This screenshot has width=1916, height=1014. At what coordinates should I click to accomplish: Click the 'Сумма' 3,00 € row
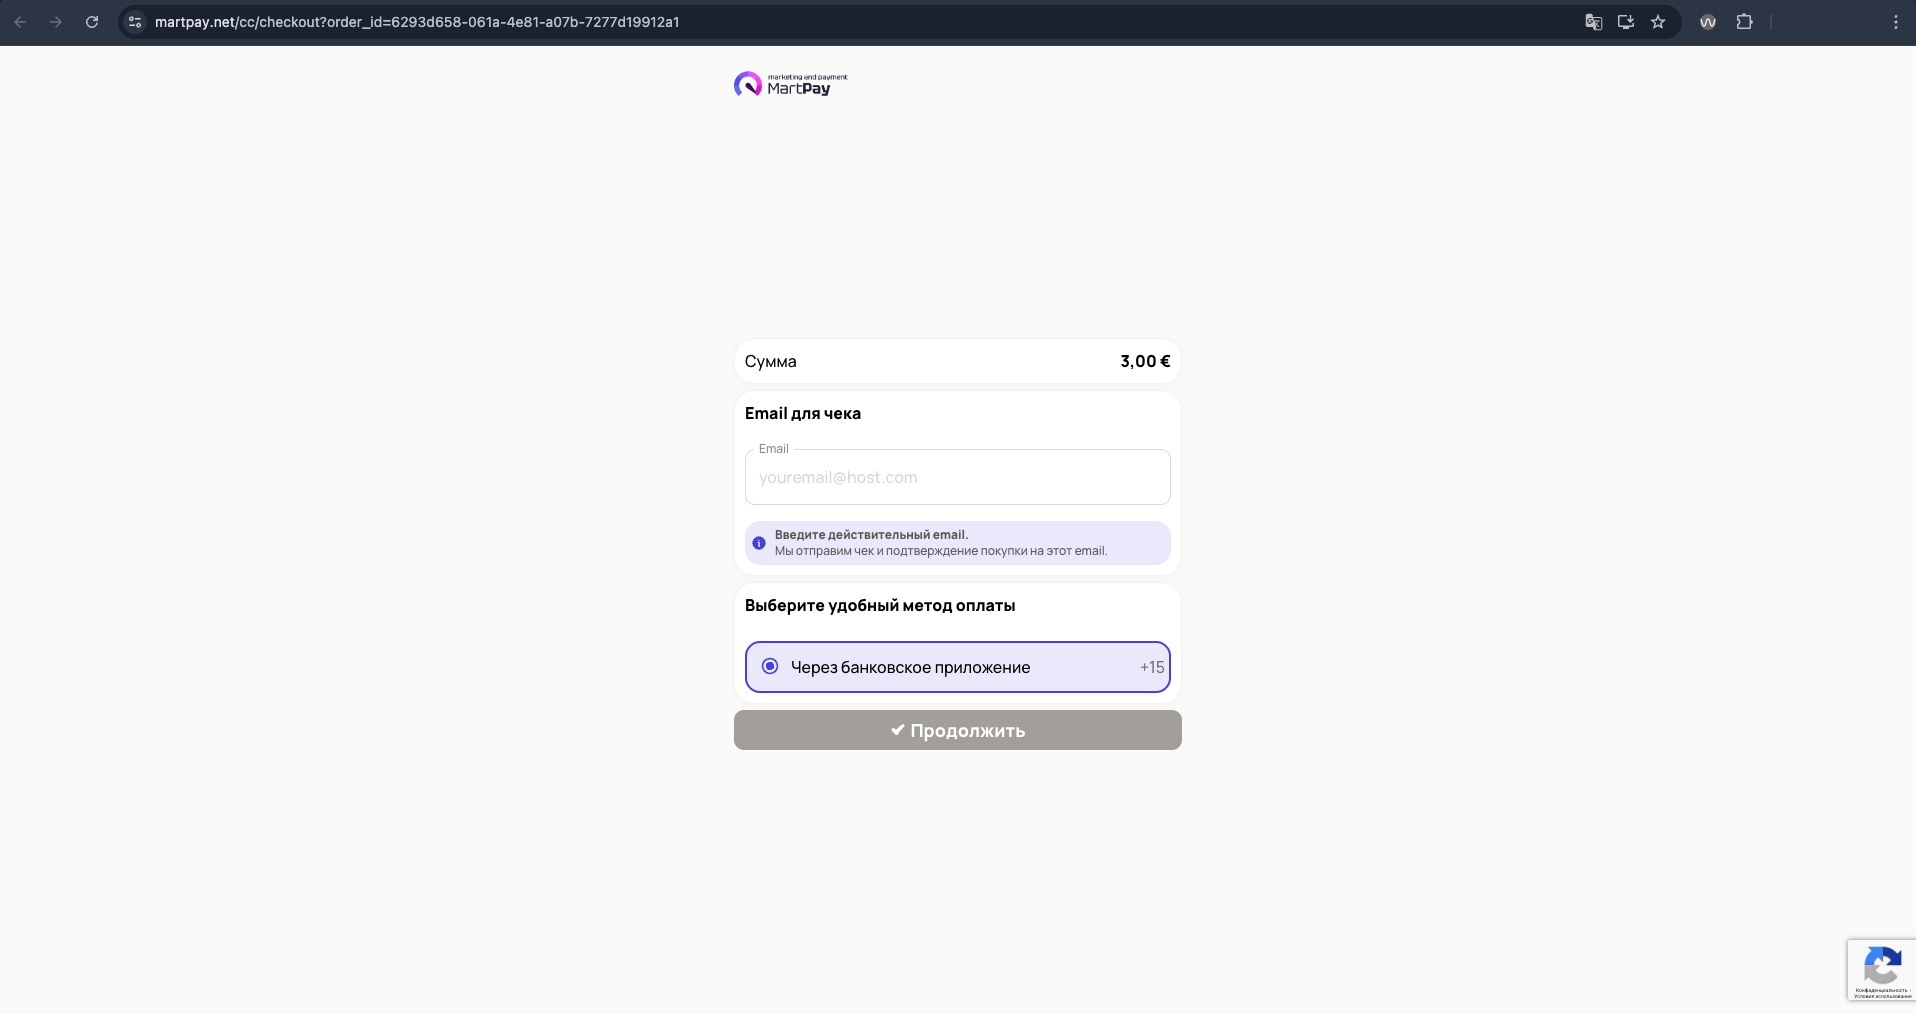957,361
